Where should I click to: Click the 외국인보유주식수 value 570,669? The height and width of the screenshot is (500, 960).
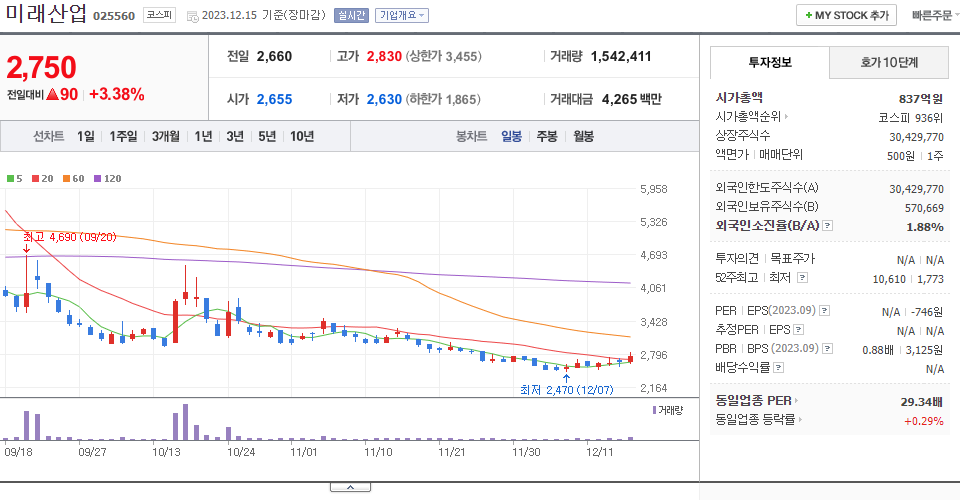coord(924,208)
